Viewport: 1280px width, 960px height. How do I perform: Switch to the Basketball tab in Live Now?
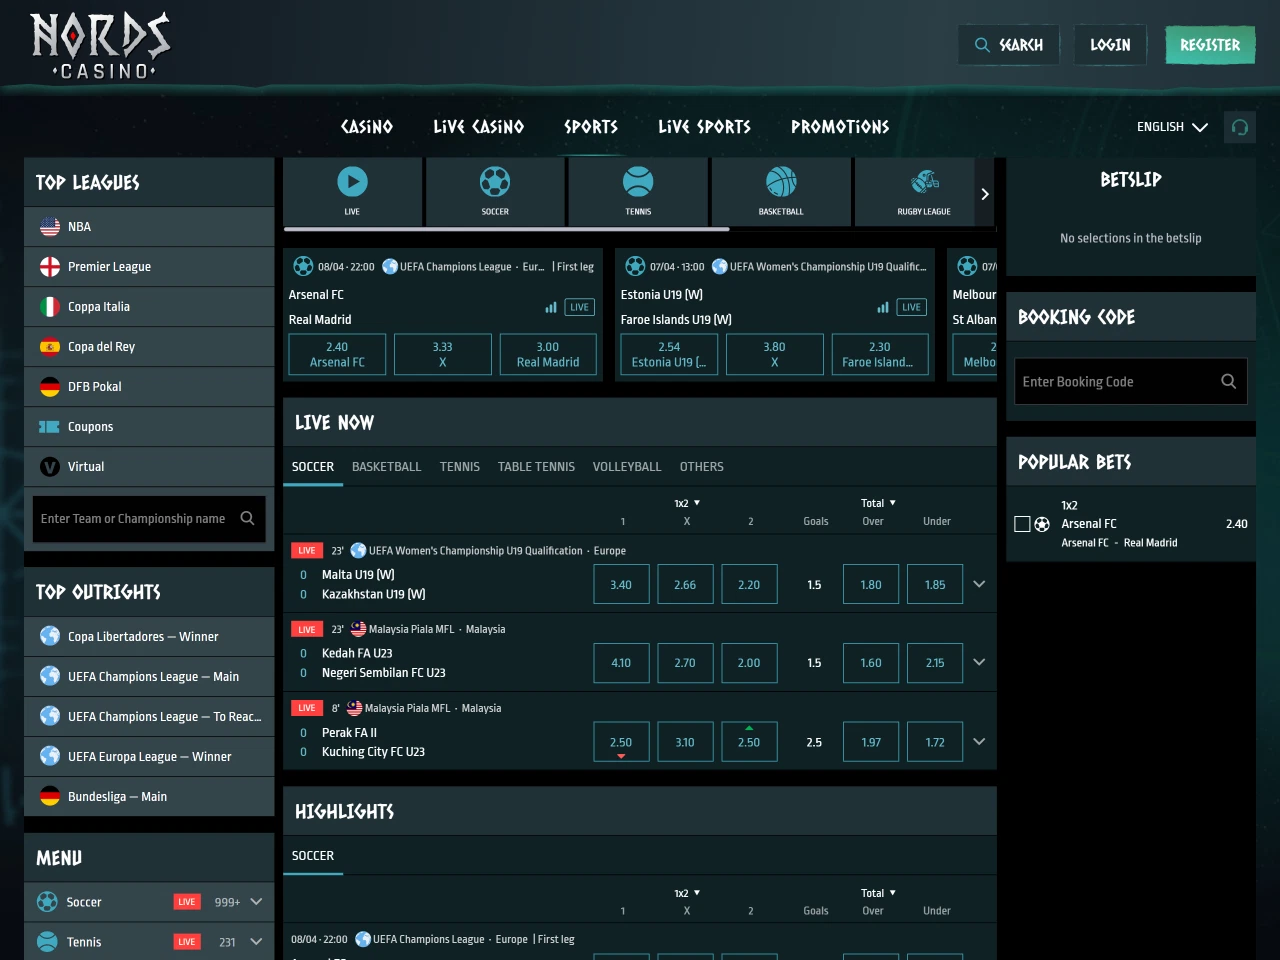pos(386,467)
